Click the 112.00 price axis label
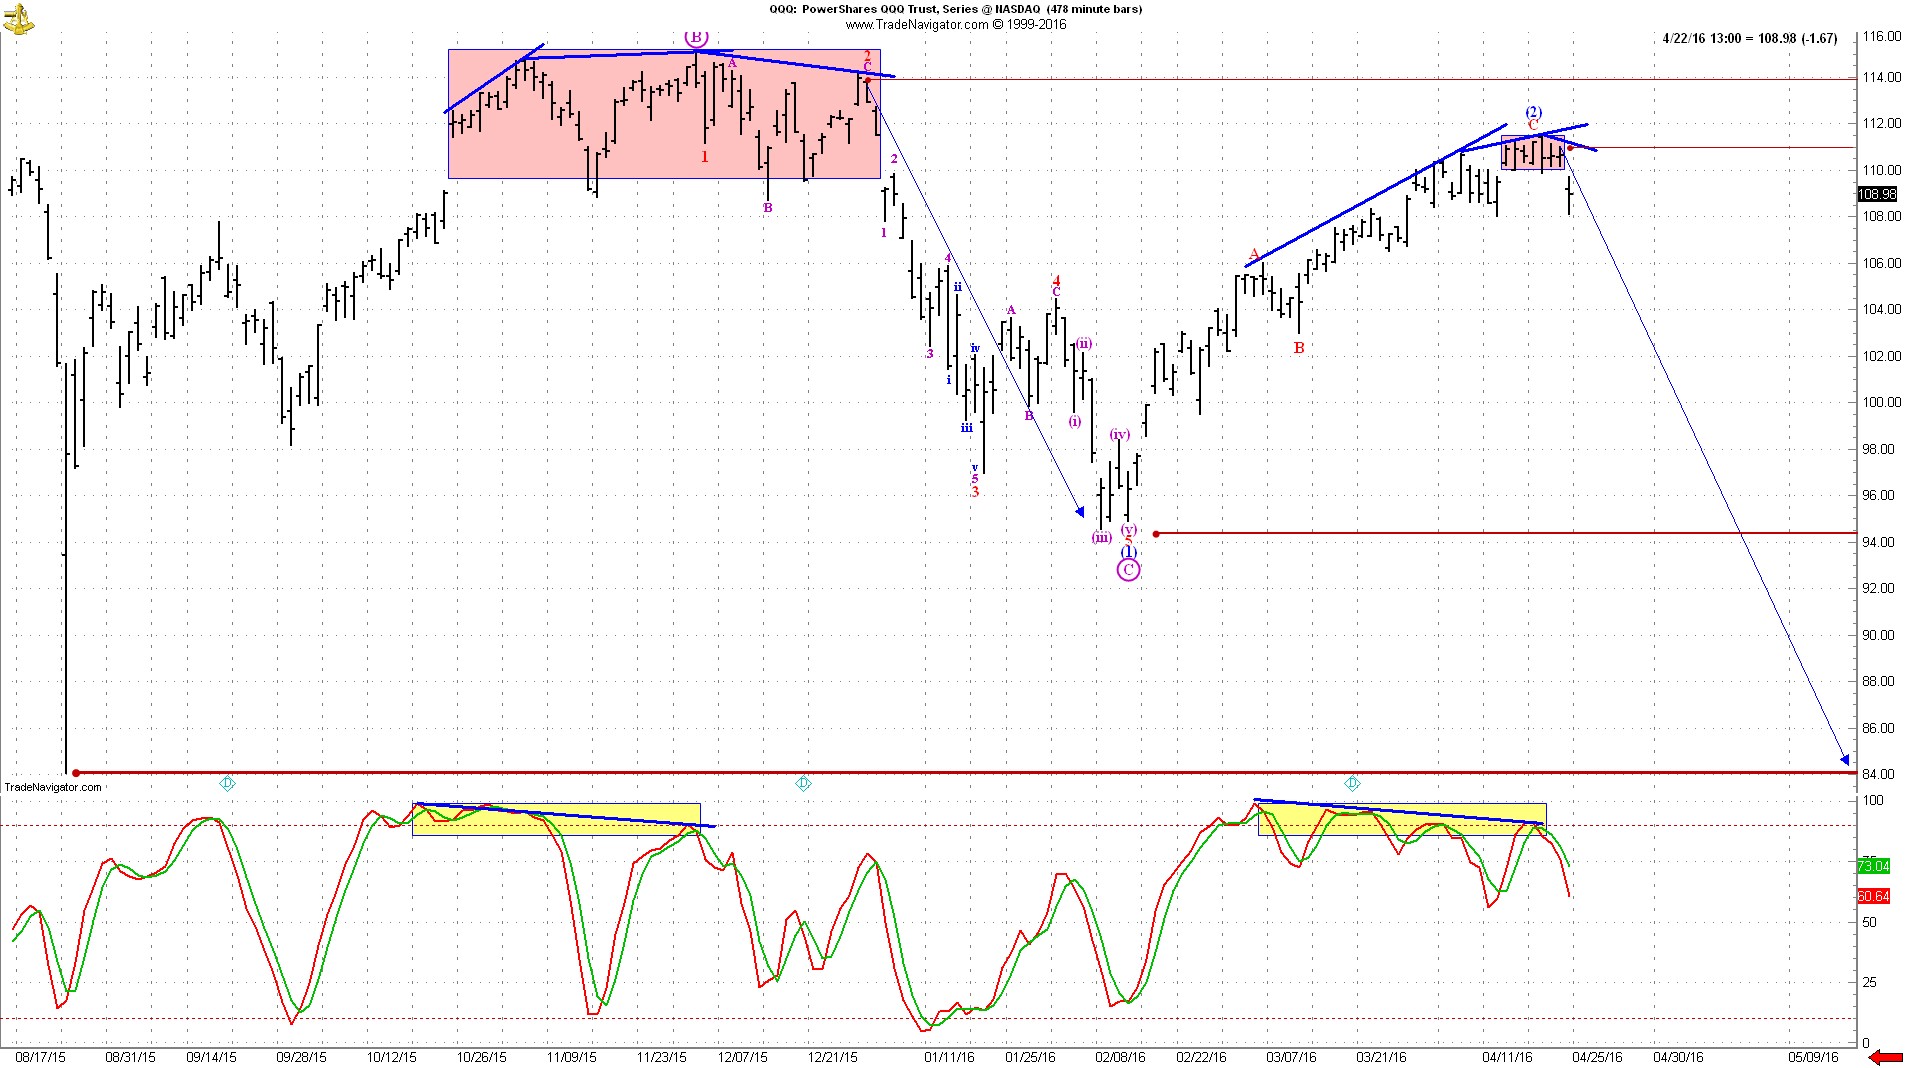This screenshot has height=1068, width=1912. point(1881,124)
